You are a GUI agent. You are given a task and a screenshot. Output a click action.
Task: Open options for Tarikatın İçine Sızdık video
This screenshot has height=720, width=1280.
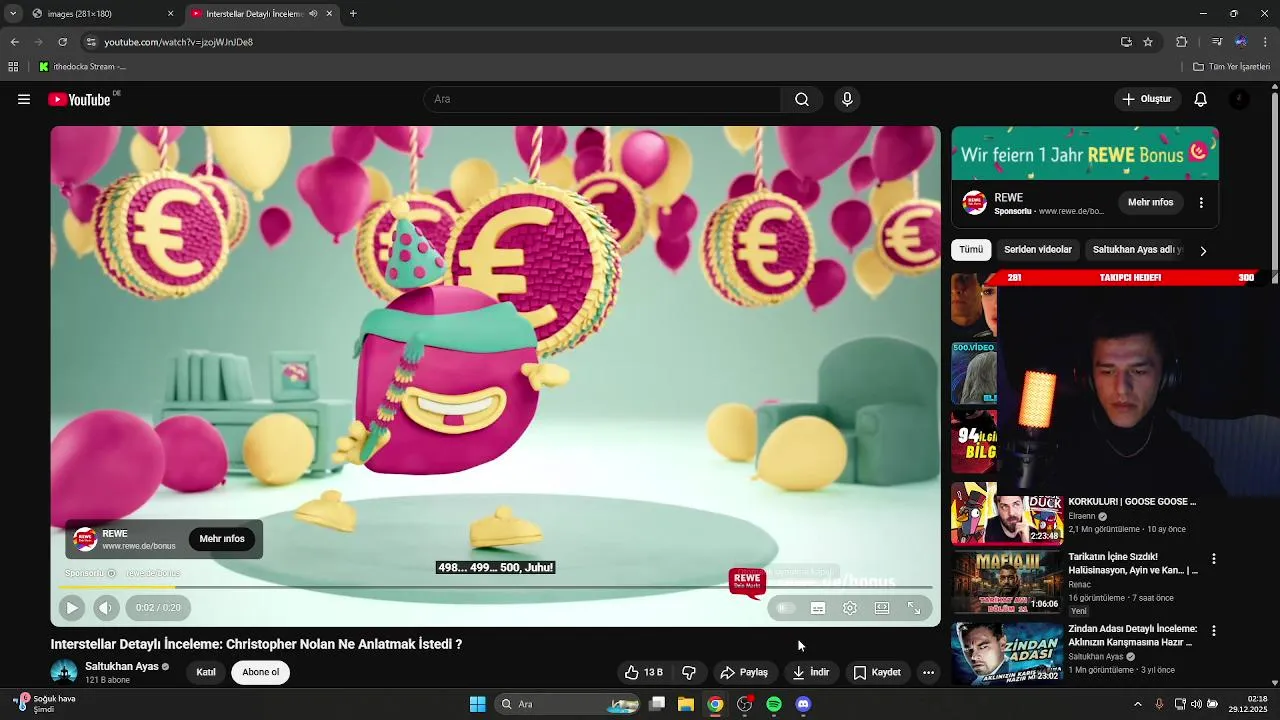coord(1214,559)
